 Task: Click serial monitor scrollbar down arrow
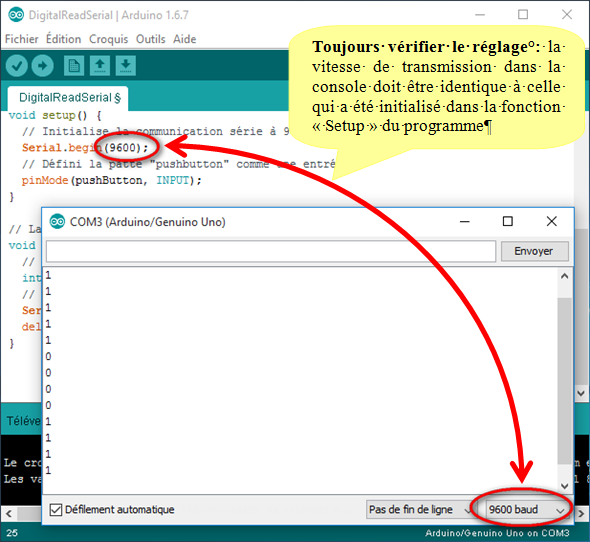click(x=564, y=486)
